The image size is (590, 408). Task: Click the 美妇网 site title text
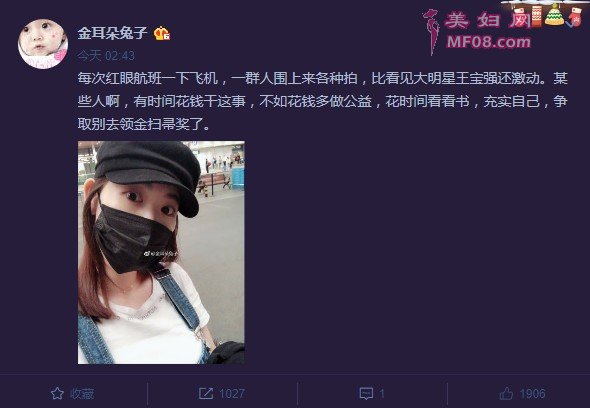488,20
